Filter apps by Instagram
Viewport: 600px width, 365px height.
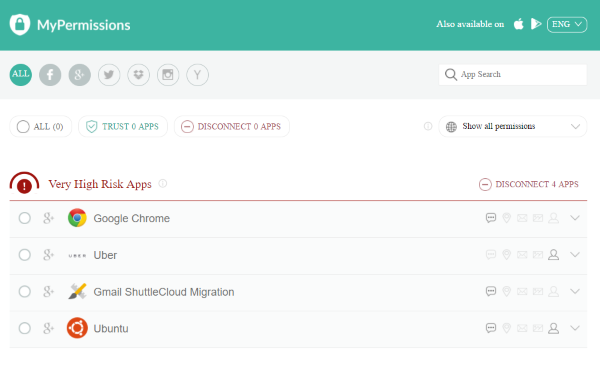point(168,75)
